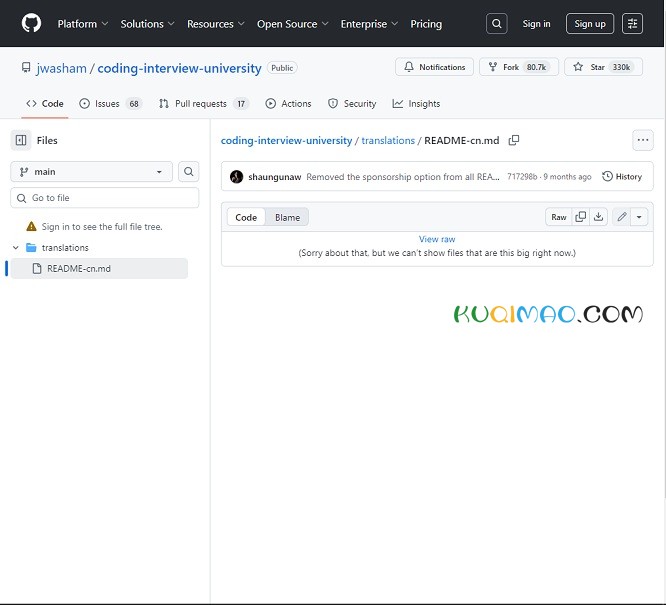
Task: Open the Raw file button
Action: 559,217
